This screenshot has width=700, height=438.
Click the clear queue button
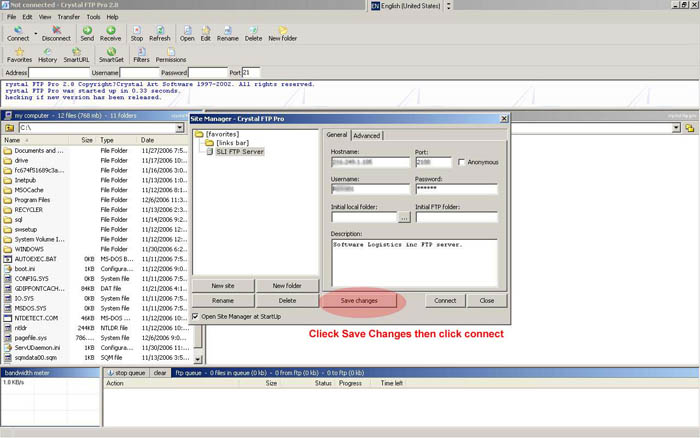[x=160, y=373]
